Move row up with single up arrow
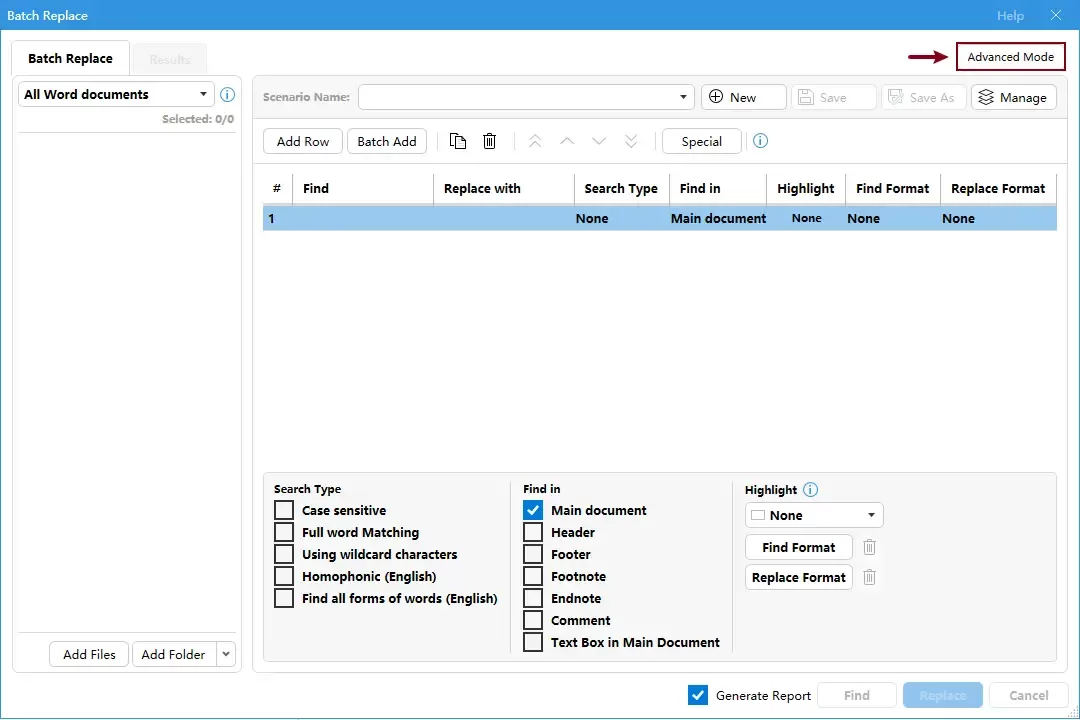The width and height of the screenshot is (1080, 720). 567,141
